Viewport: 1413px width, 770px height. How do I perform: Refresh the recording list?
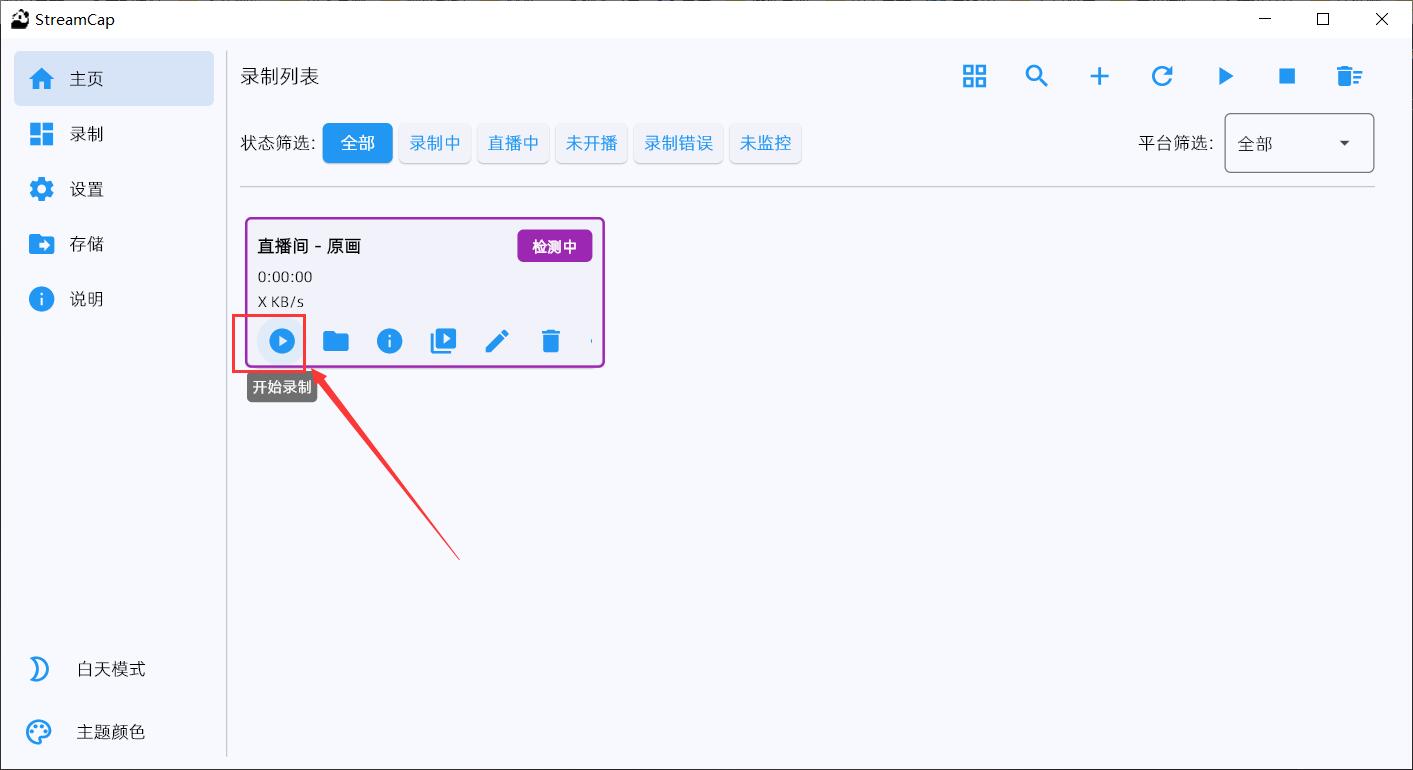(1162, 76)
